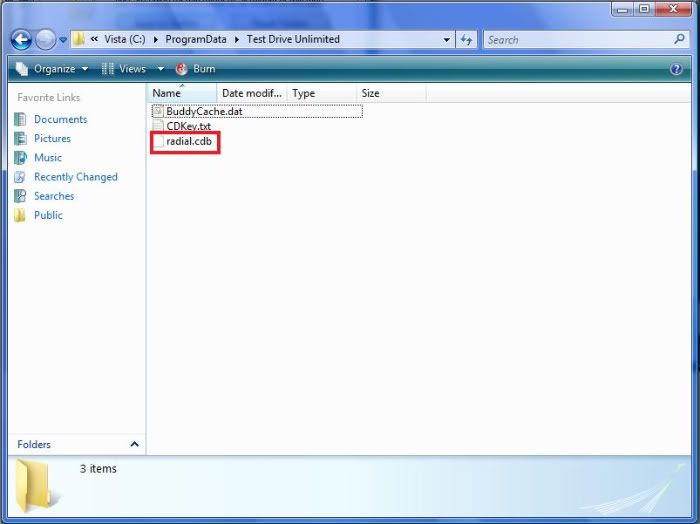The image size is (700, 524).
Task: Click the large folder icon in details pane
Action: pyautogui.click(x=37, y=487)
